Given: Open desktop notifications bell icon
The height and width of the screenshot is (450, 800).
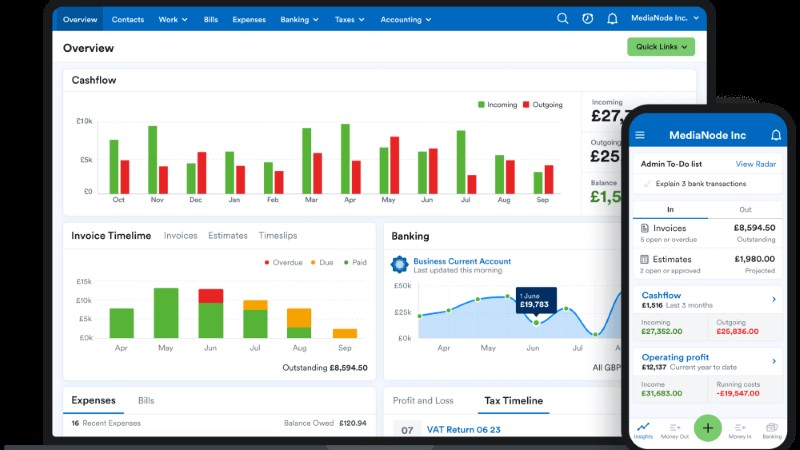Looking at the screenshot, I should [611, 19].
